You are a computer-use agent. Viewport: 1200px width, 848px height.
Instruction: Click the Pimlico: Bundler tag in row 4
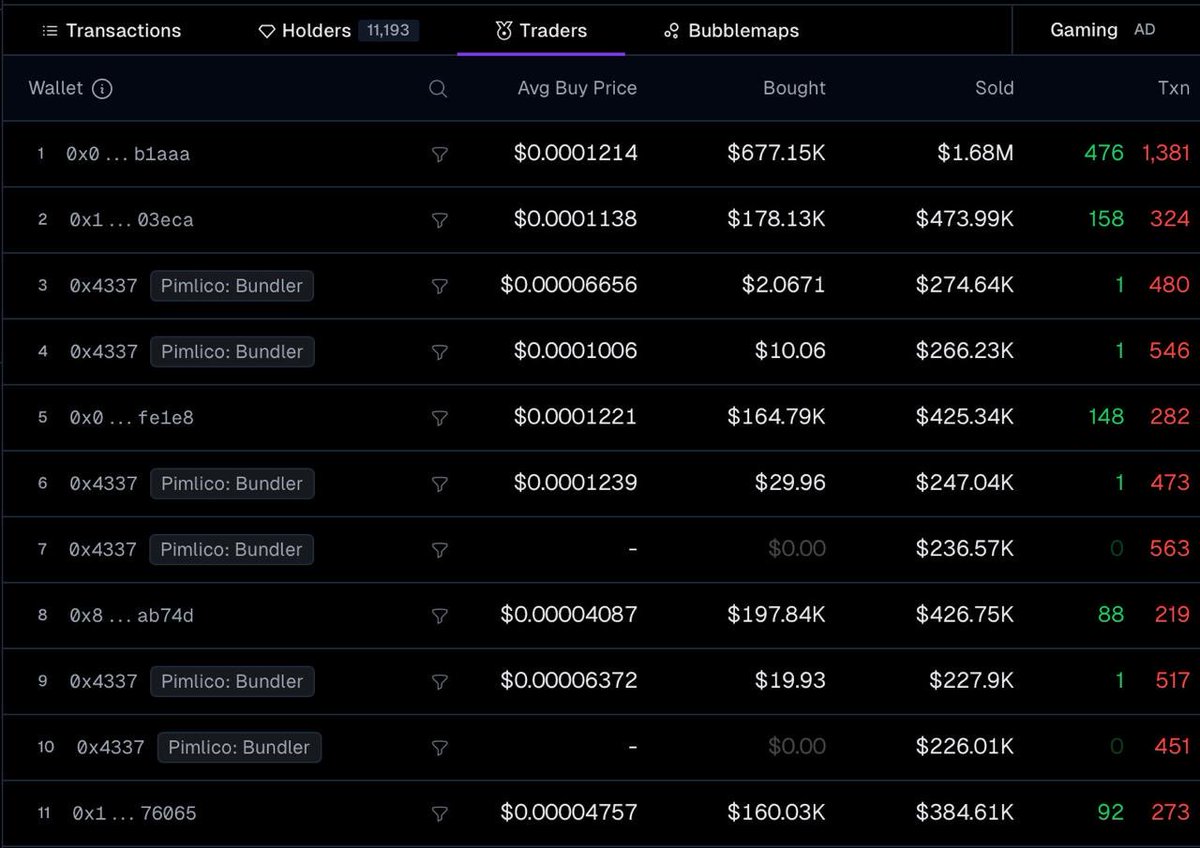(x=232, y=352)
